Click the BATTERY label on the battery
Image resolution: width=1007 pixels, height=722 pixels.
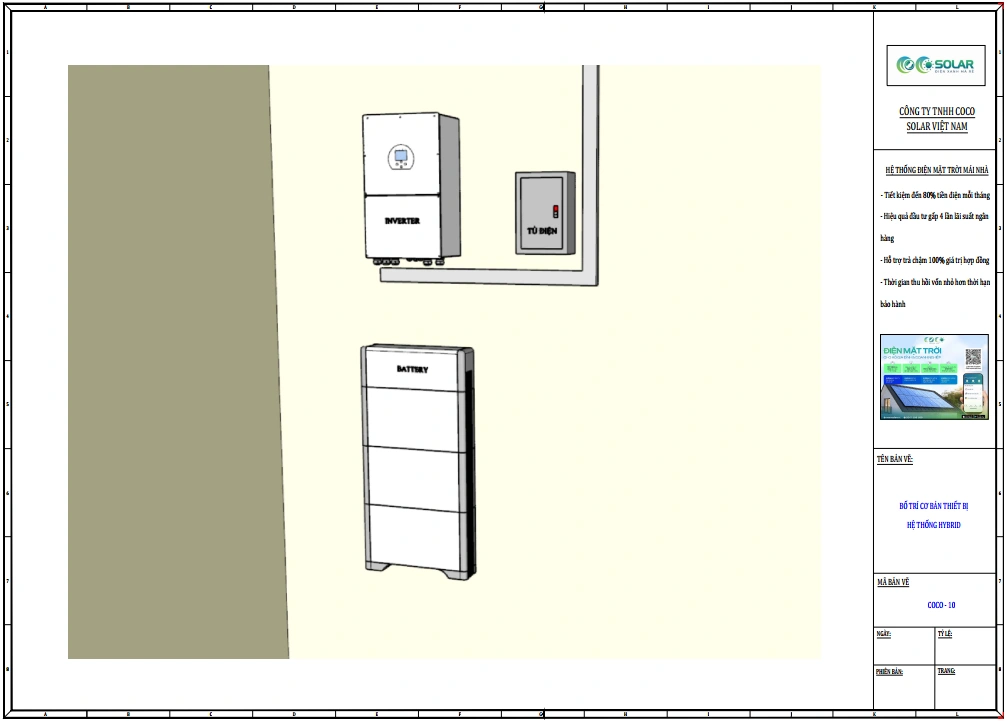tap(412, 370)
